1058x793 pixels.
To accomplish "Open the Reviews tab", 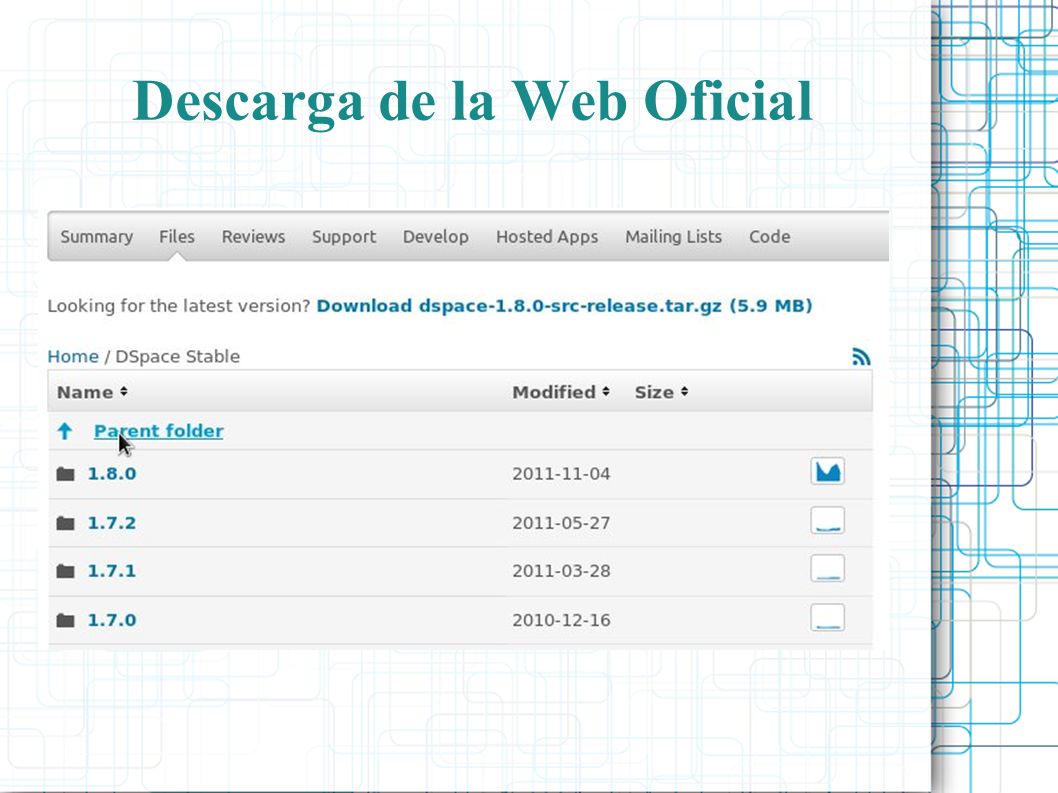I will 254,237.
